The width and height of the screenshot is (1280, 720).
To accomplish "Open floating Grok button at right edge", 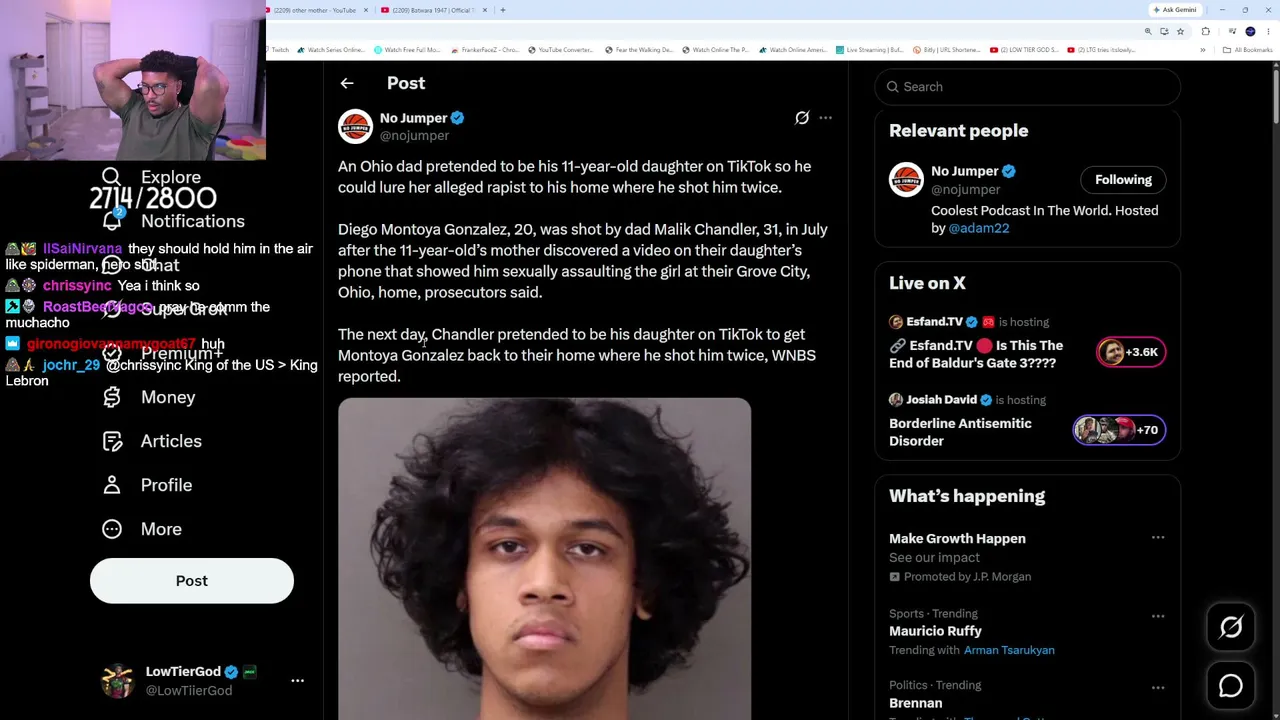I will (x=1231, y=627).
